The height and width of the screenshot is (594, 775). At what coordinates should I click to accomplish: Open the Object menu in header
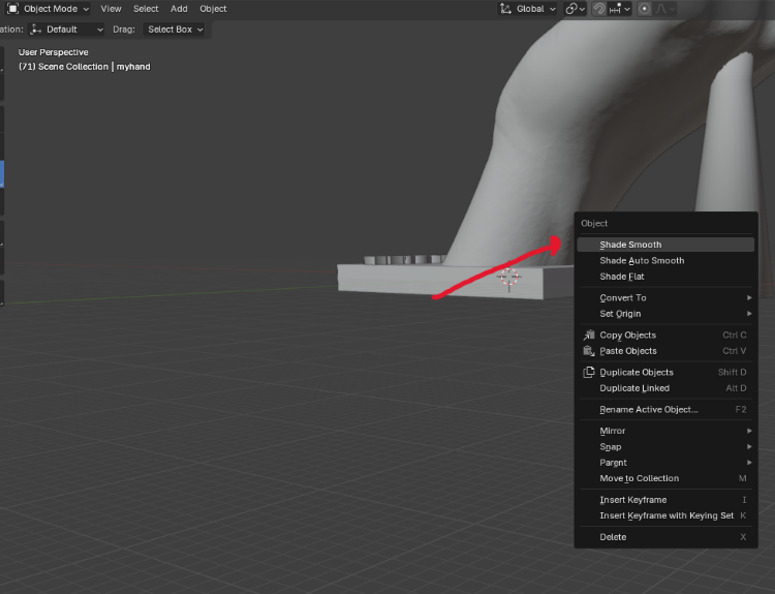pyautogui.click(x=213, y=9)
